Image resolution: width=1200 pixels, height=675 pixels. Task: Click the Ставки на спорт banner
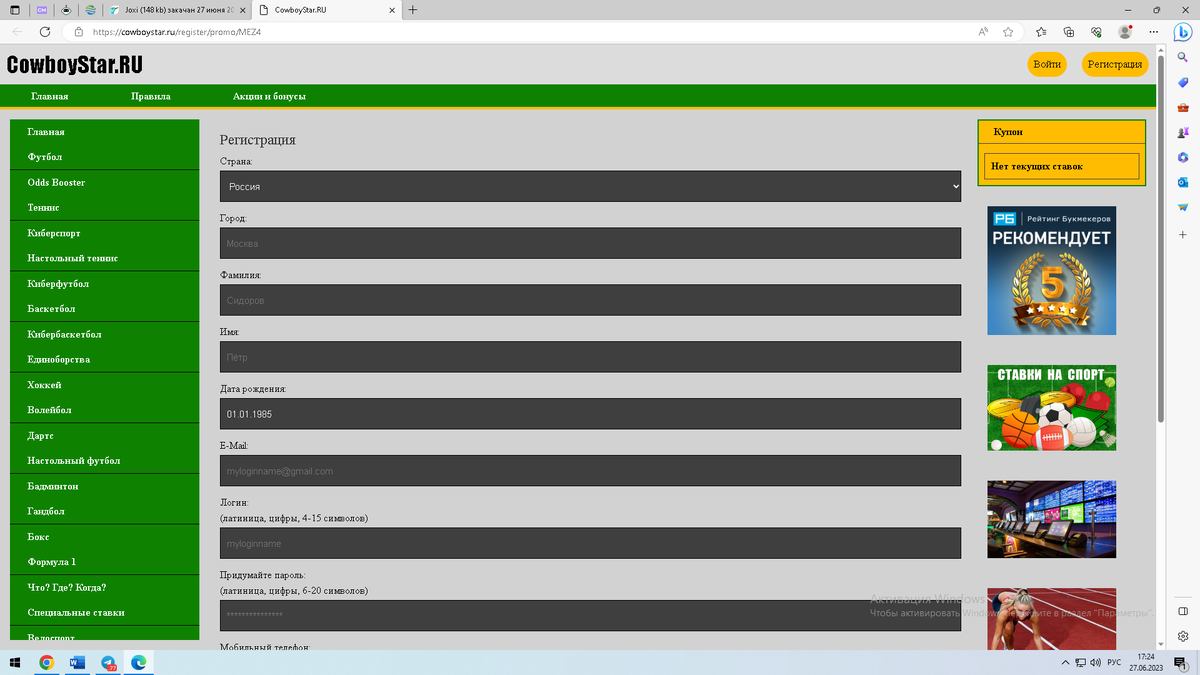[1051, 408]
